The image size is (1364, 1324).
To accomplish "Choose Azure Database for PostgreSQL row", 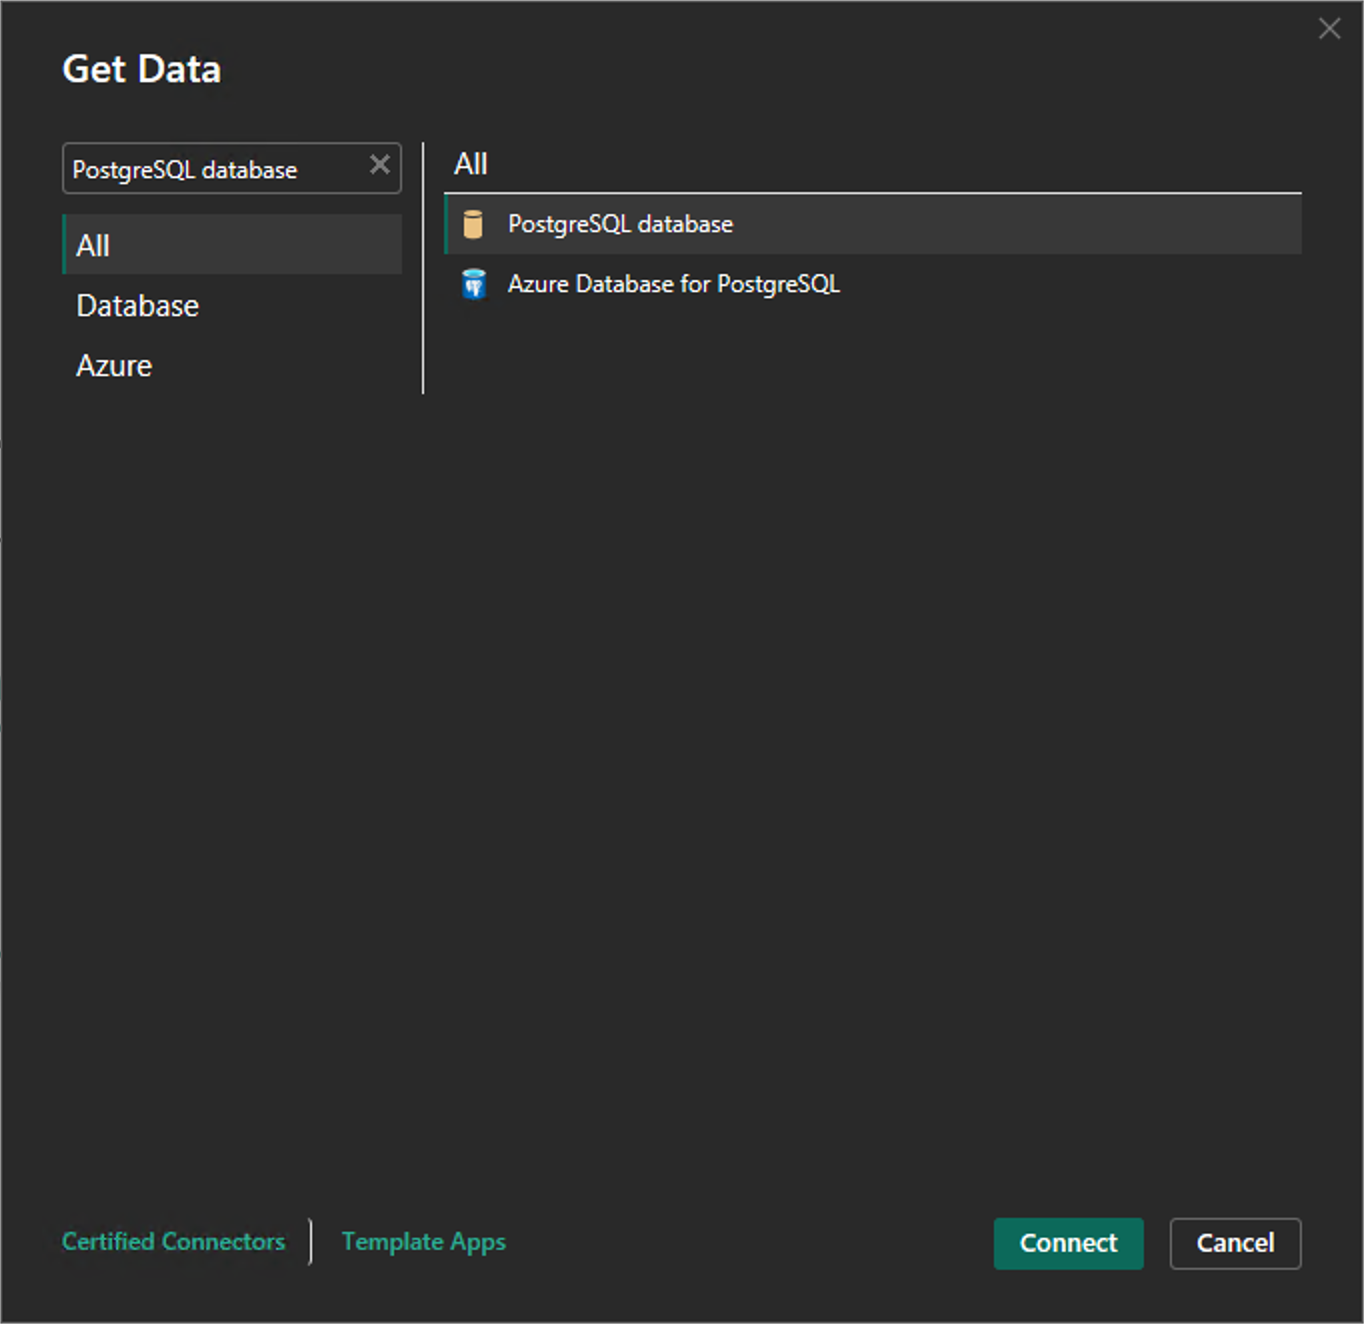I will point(873,284).
